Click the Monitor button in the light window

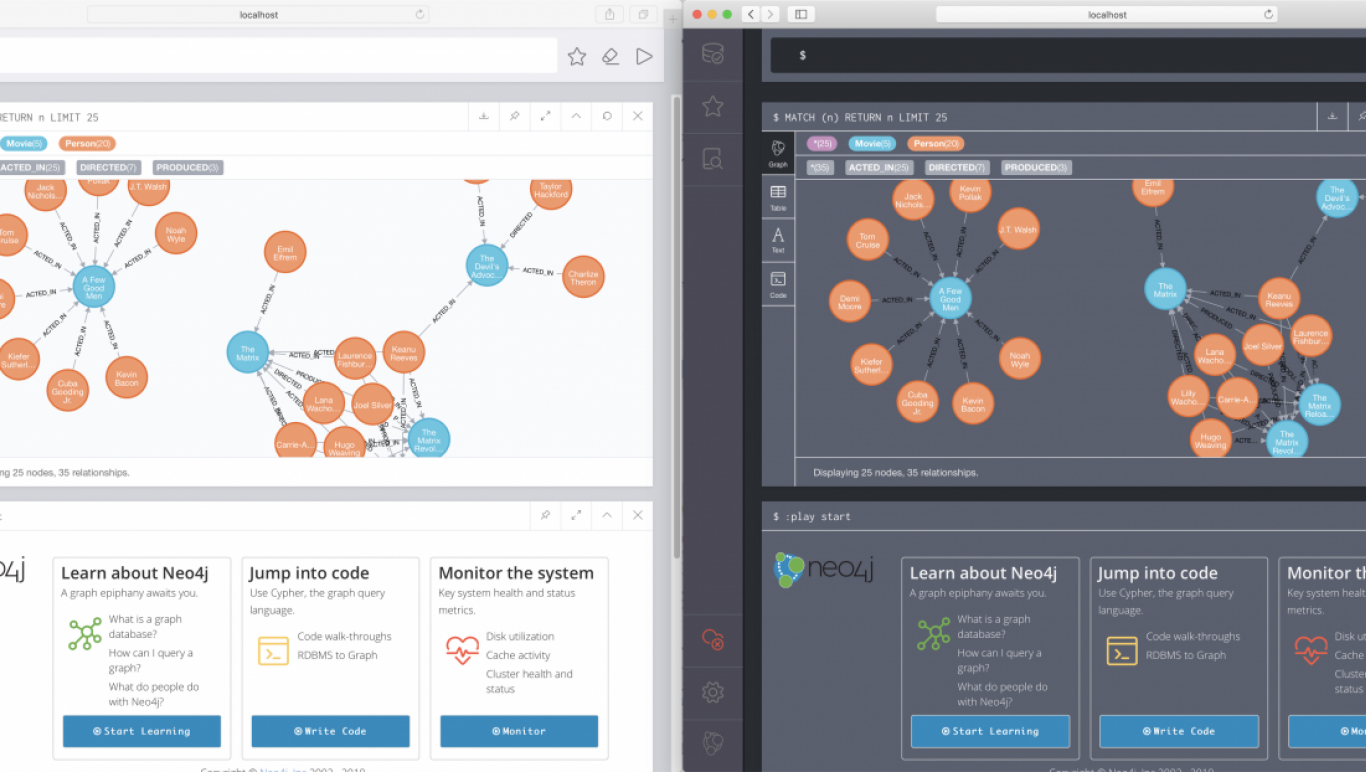519,731
